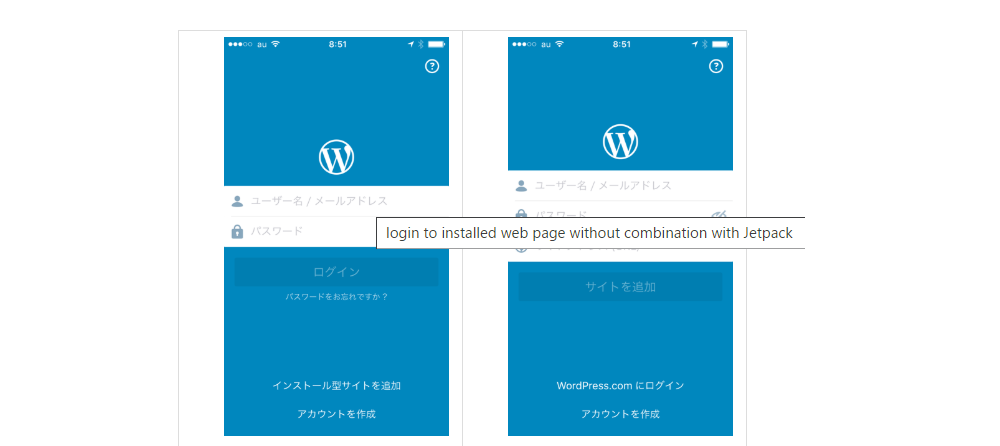Focus the ユーザー名 / メールアドレス field on the サイトを追加 screen
The height and width of the screenshot is (446, 1000).
[x=621, y=186]
